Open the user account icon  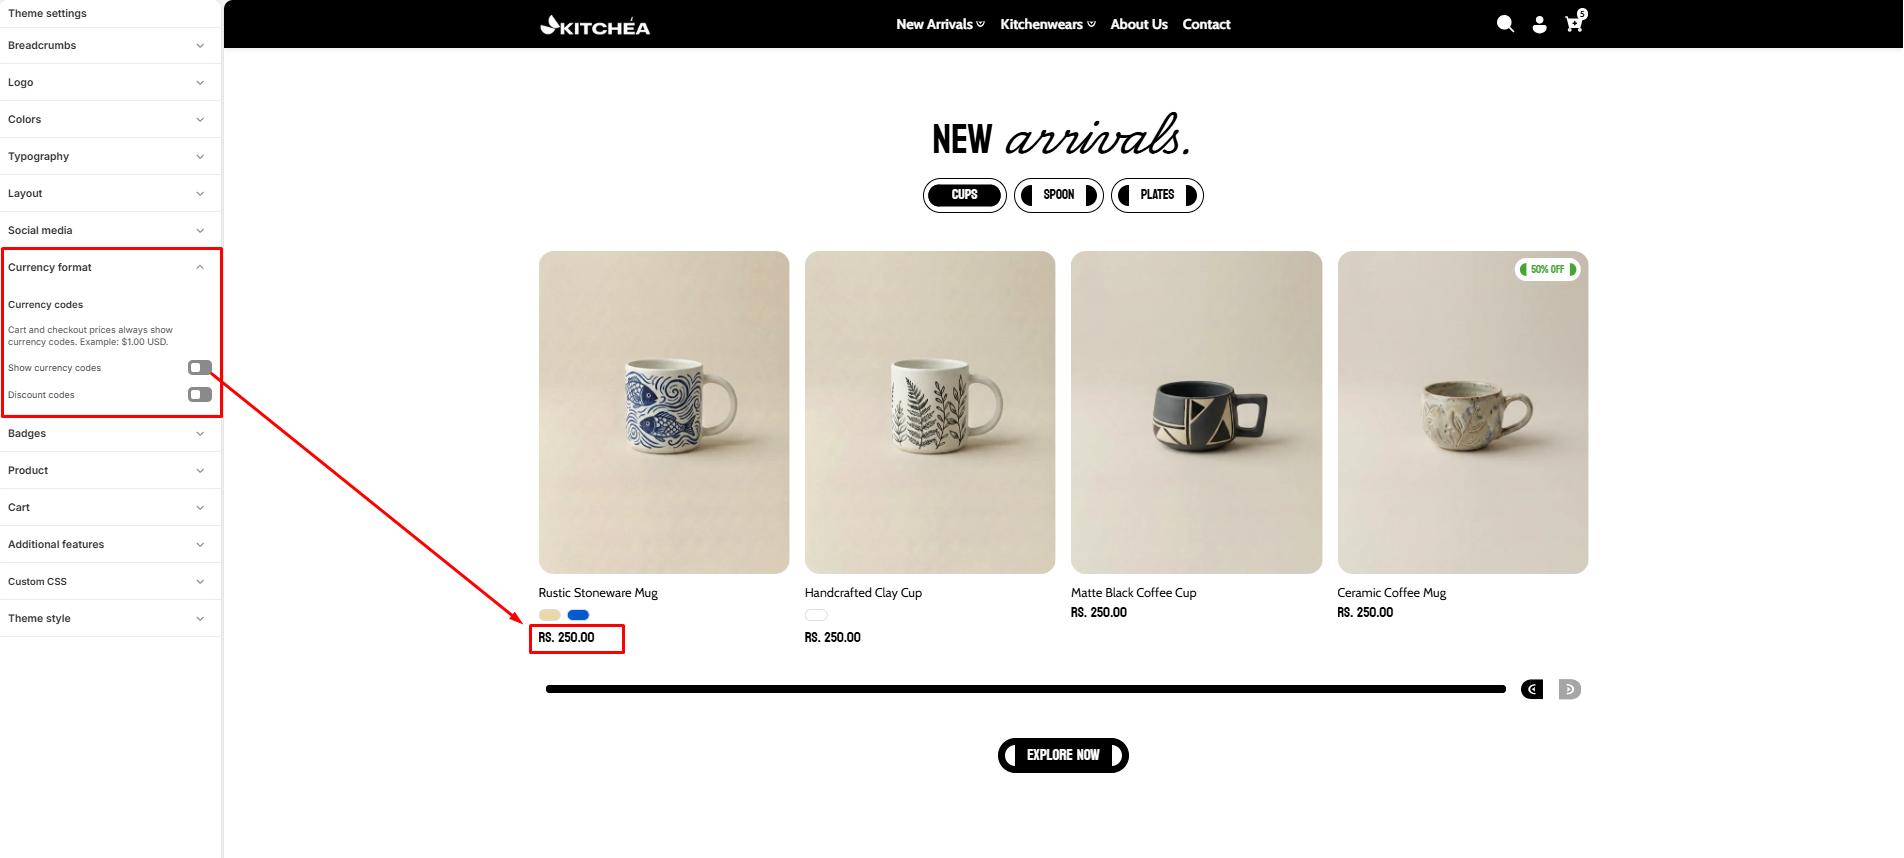[x=1540, y=24]
